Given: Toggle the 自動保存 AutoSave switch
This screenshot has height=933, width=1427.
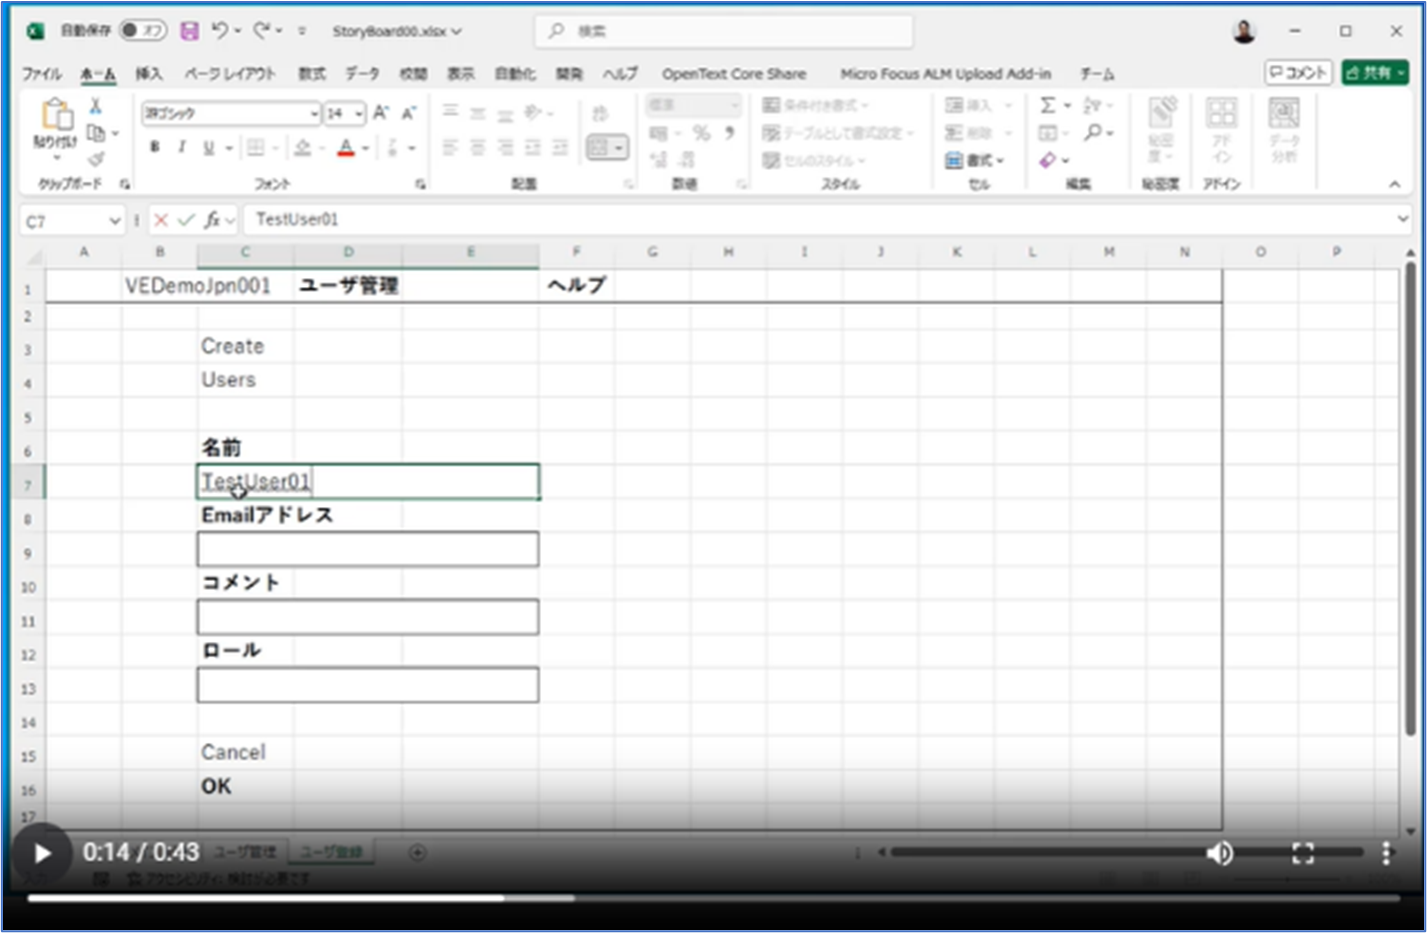Looking at the screenshot, I should click(x=142, y=31).
